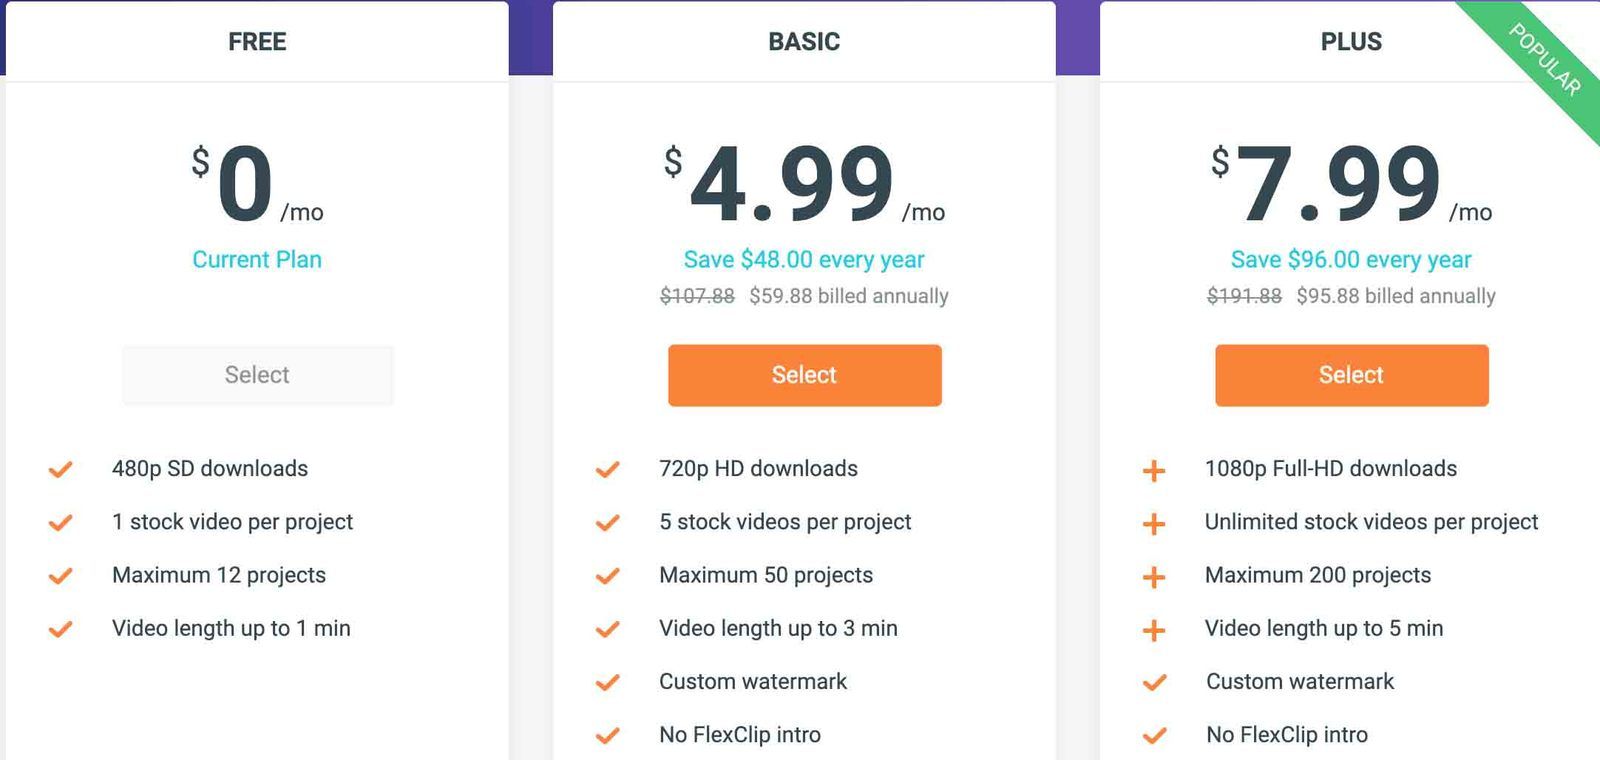Screen dimensions: 1600x760
Task: Select the Basic plan orange button
Action: (805, 375)
